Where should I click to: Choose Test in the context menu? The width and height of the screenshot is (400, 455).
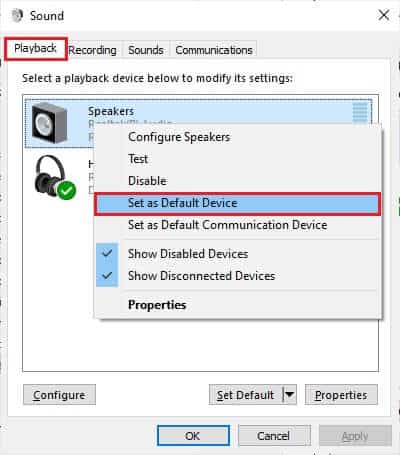(x=238, y=159)
